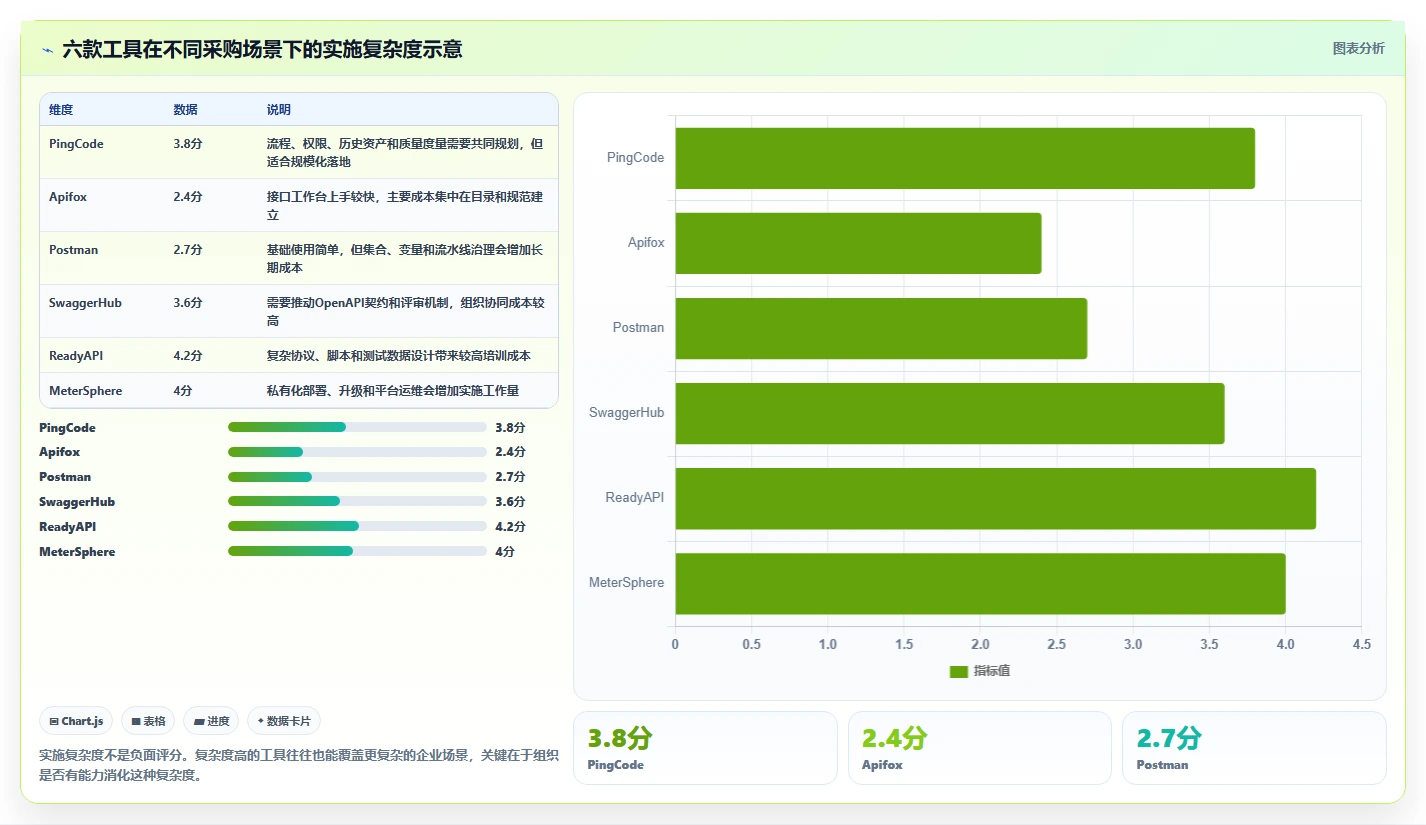The image size is (1426, 825).
Task: Click the Apifox progress bar
Action: 357,452
